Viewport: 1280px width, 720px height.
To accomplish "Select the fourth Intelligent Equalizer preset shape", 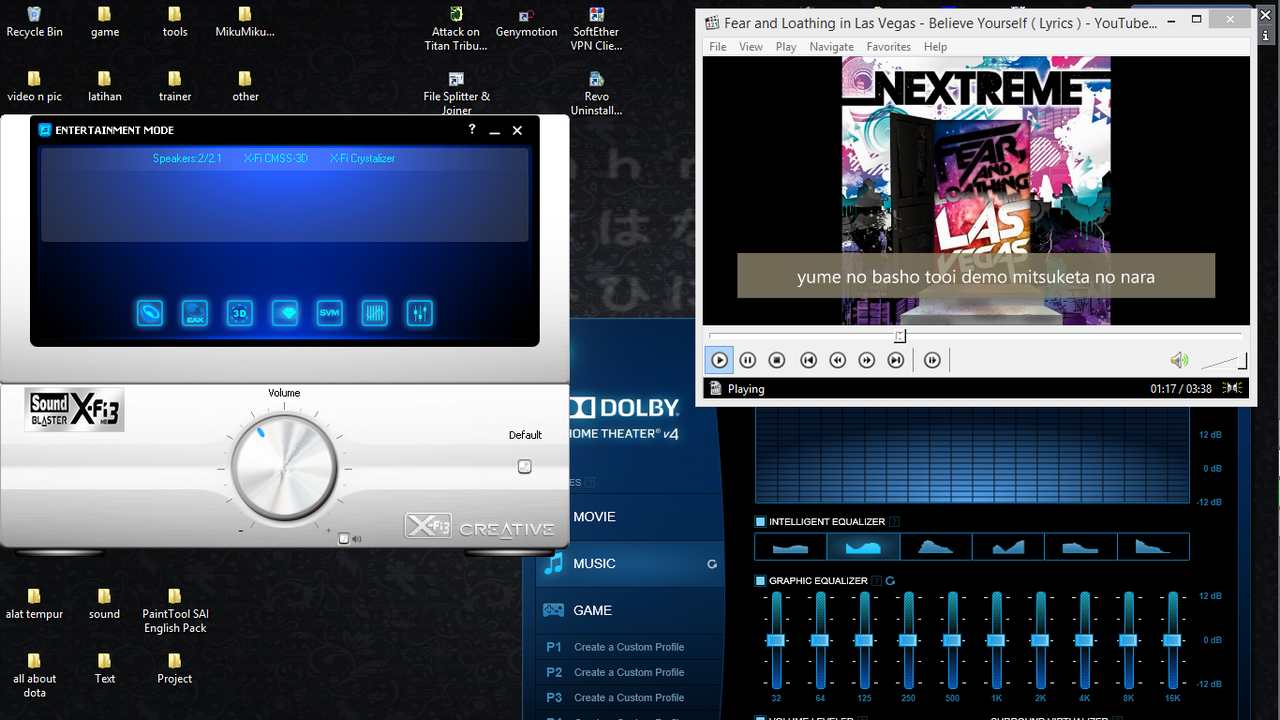I will pyautogui.click(x=1008, y=546).
